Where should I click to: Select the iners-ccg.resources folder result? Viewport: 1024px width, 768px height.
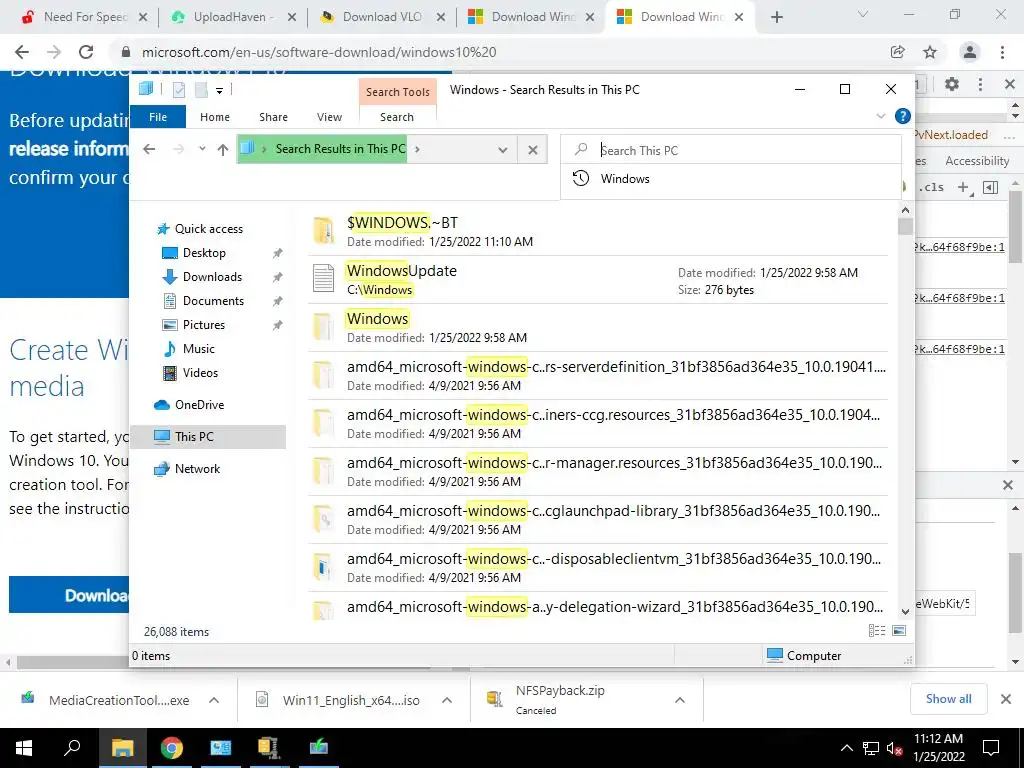[x=598, y=423]
